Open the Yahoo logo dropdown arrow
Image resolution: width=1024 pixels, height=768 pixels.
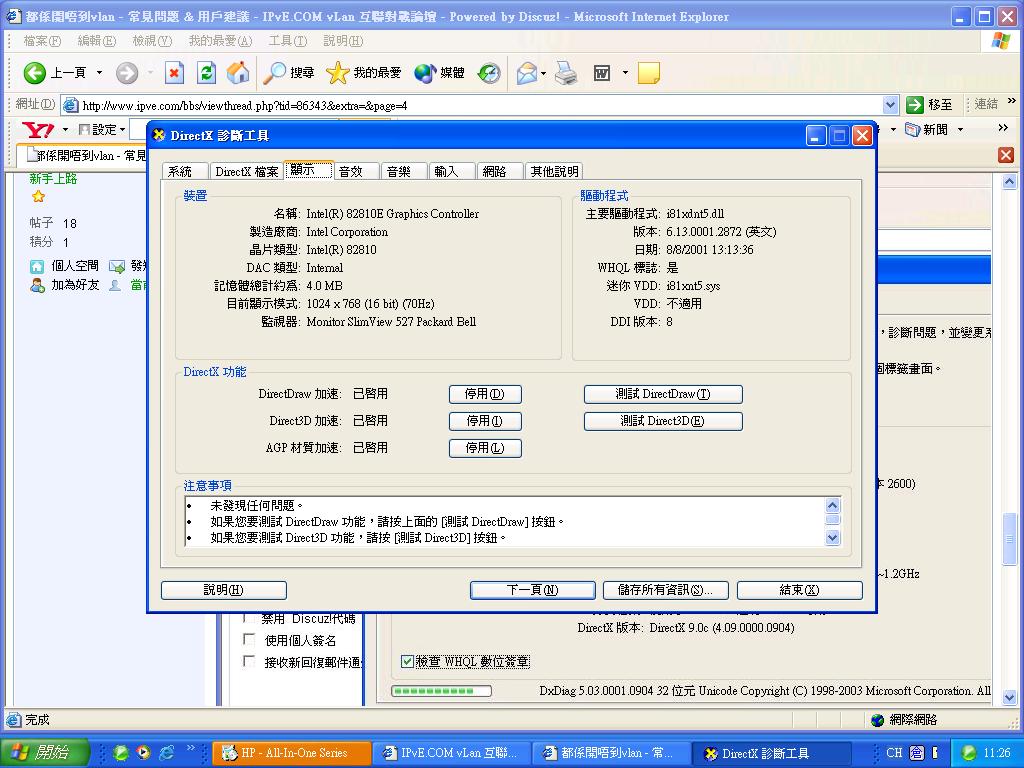point(65,130)
